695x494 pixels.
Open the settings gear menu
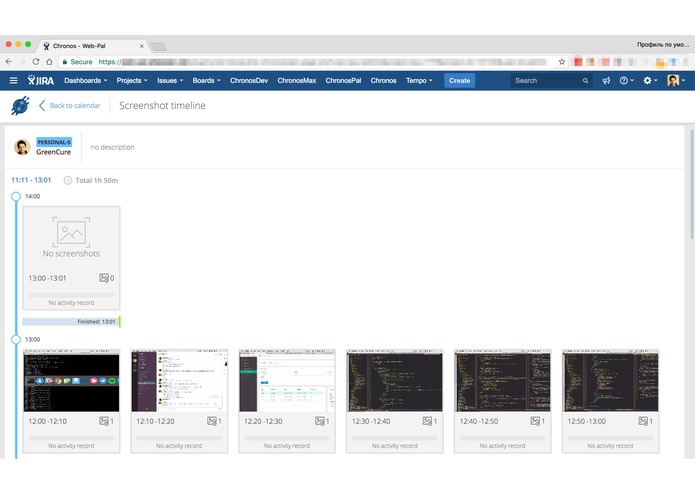coord(650,81)
